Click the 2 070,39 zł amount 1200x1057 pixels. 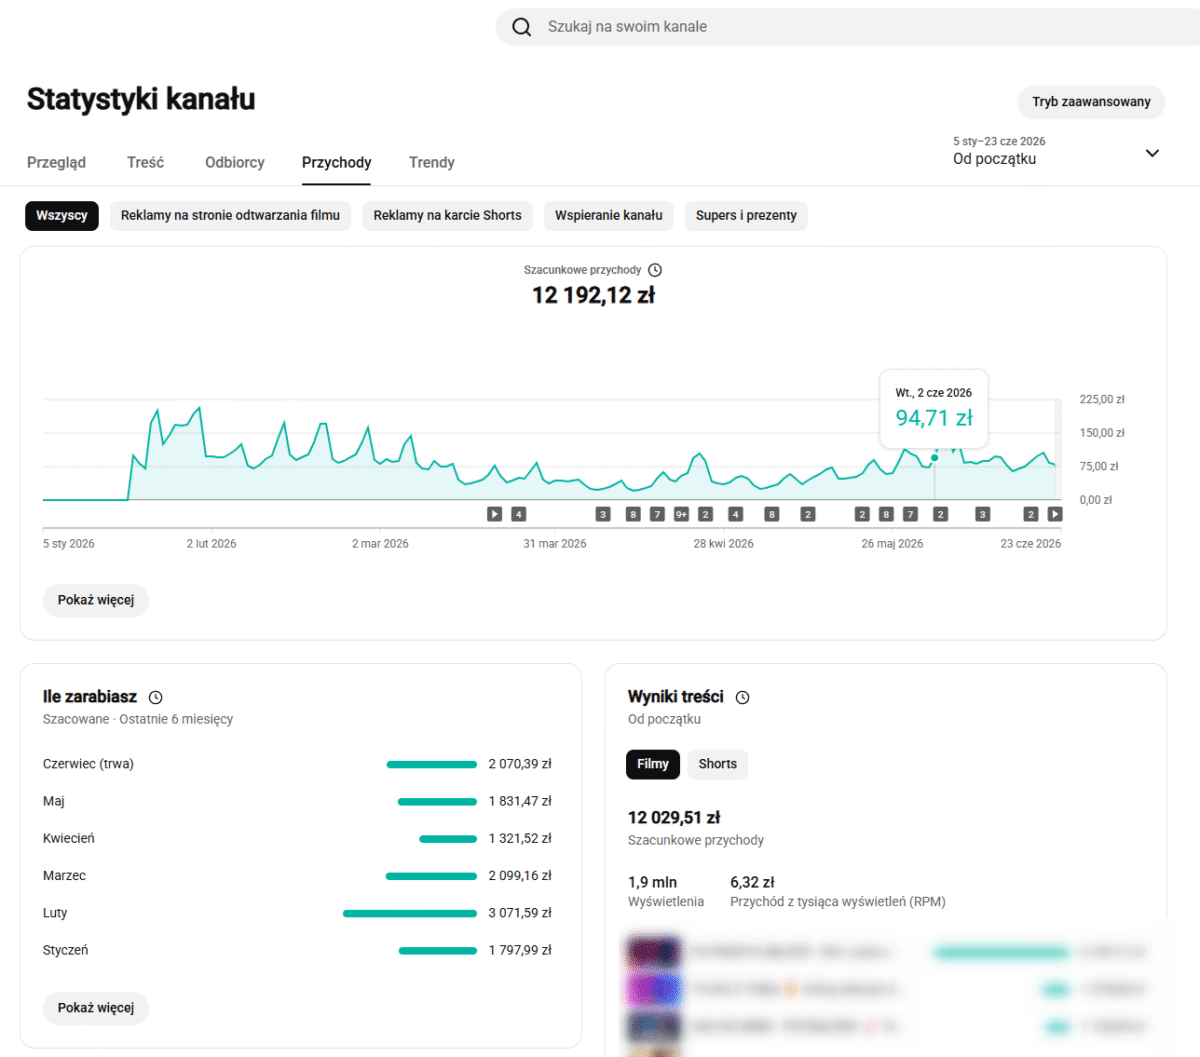(x=520, y=764)
